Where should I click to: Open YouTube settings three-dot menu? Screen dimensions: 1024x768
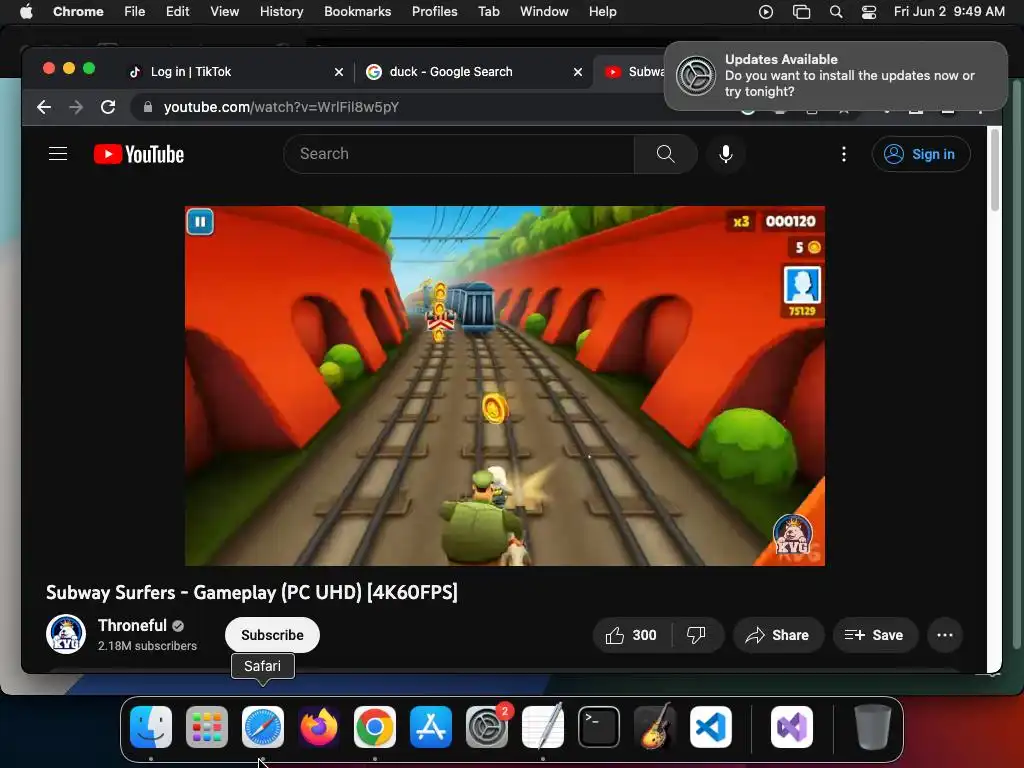pos(844,154)
